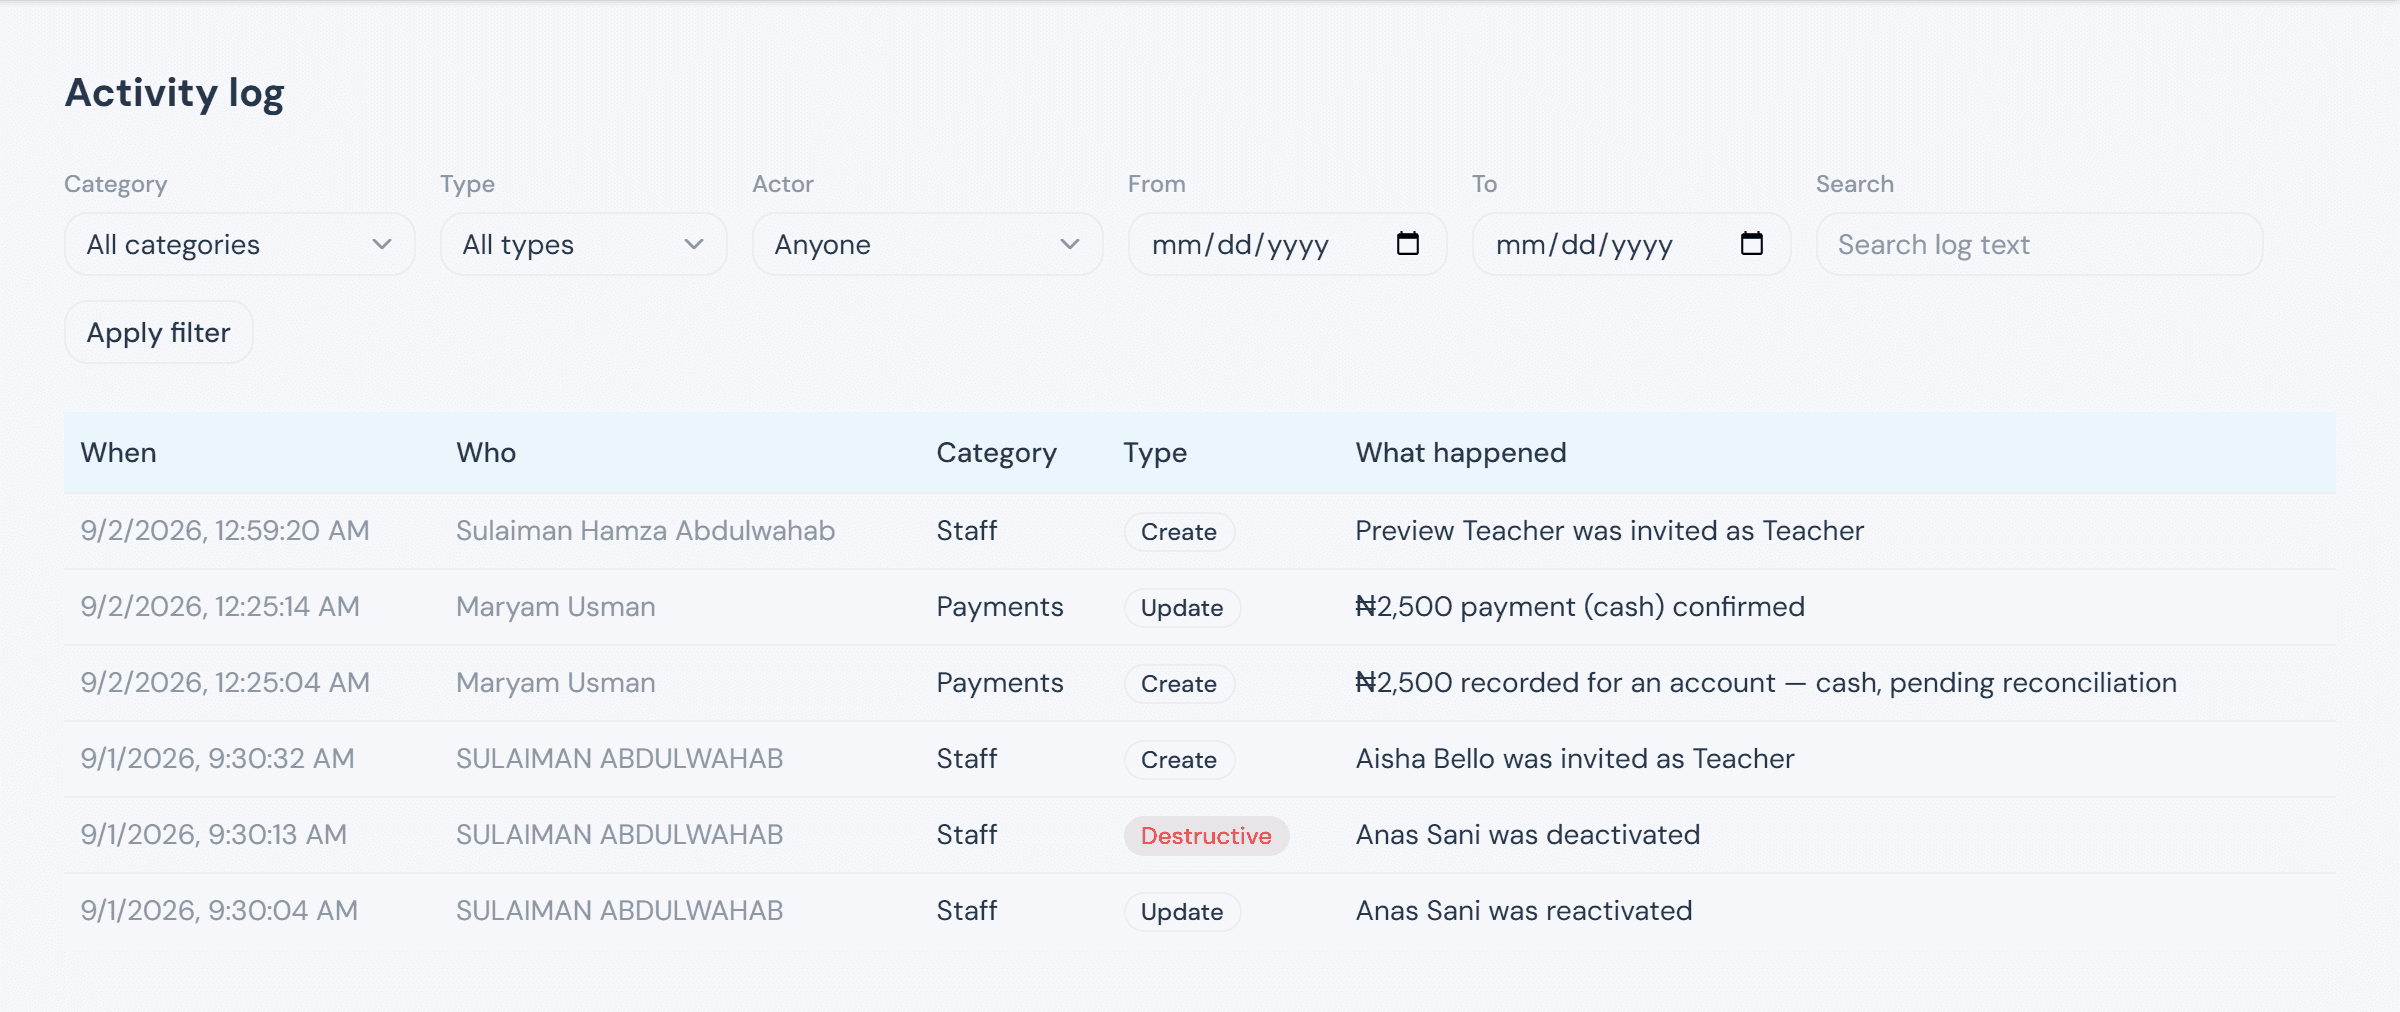Click the From date input field
Viewport: 2400px width, 1012px height.
pos(1287,244)
